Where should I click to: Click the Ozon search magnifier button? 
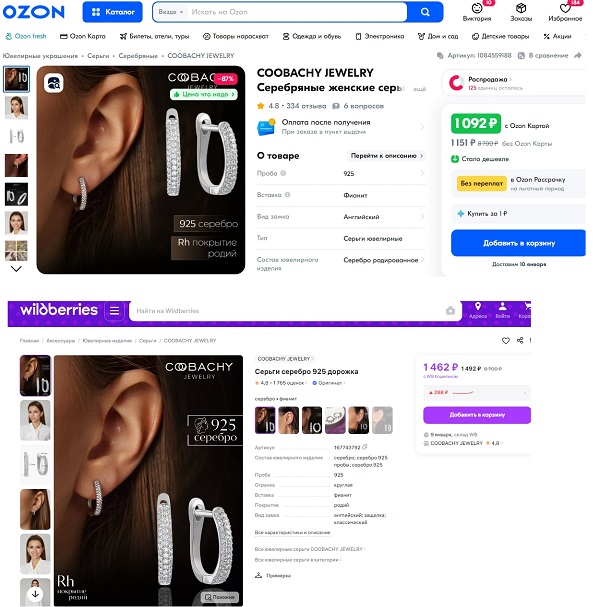425,12
